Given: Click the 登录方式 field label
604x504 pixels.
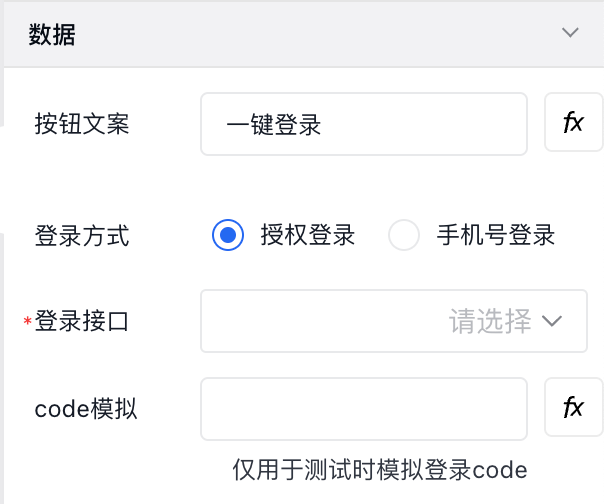Looking at the screenshot, I should 82,237.
